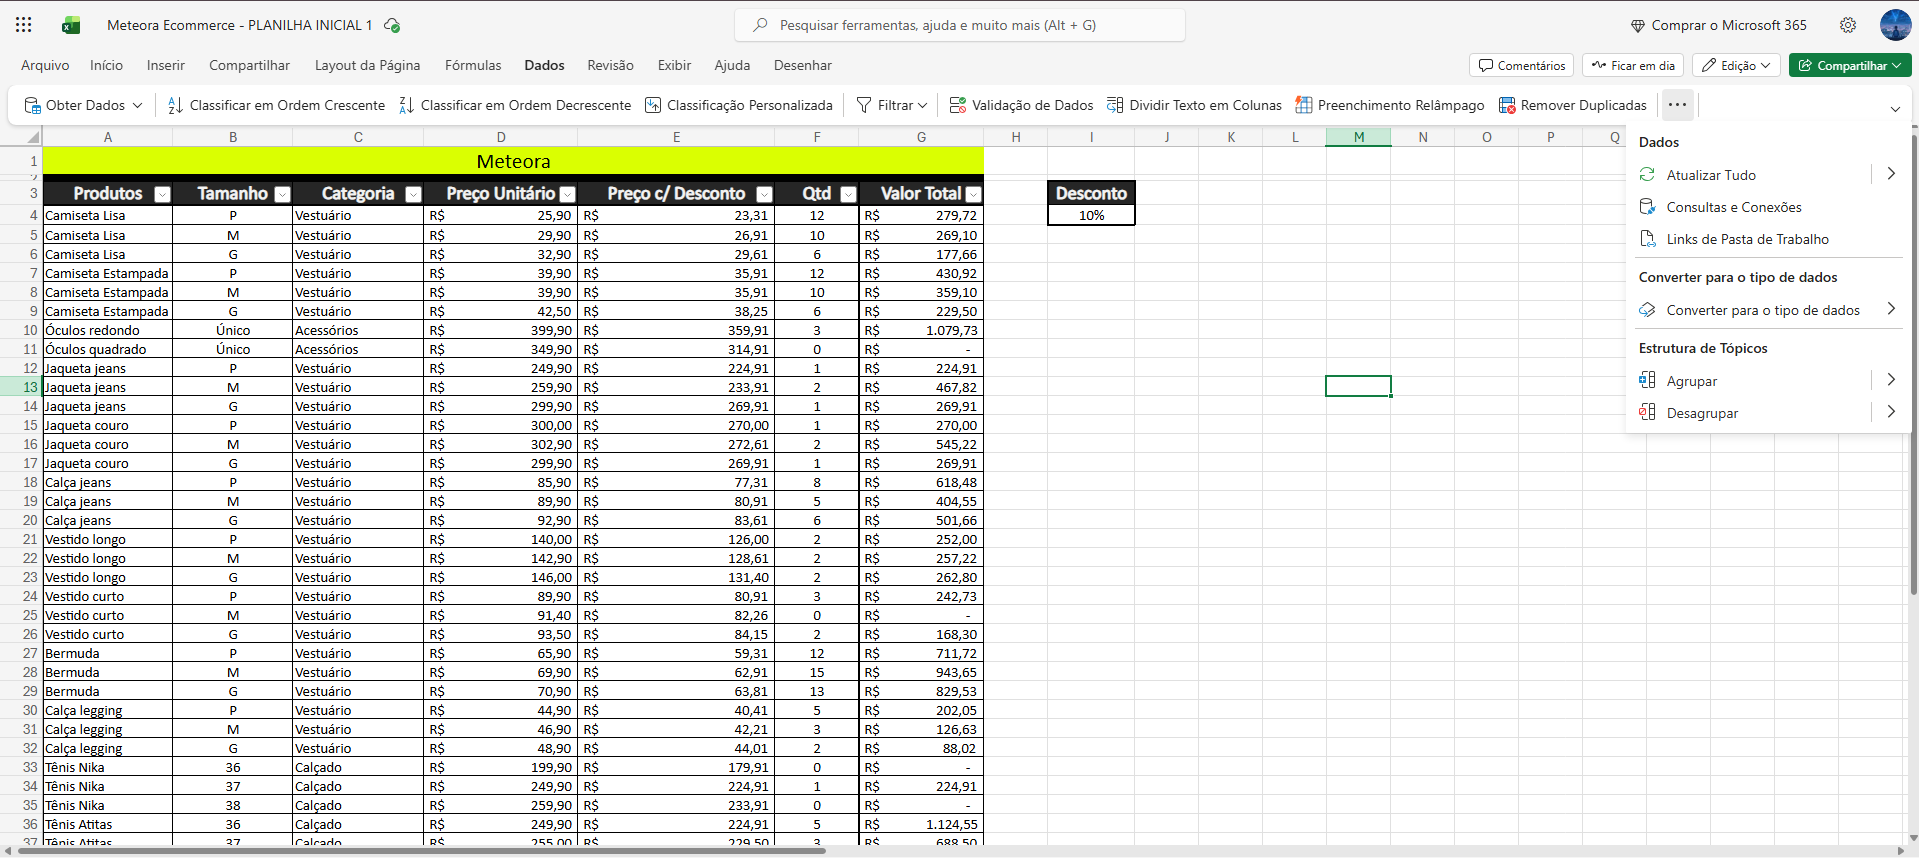Select the 1.079,73 Valor Total cell

[921, 330]
